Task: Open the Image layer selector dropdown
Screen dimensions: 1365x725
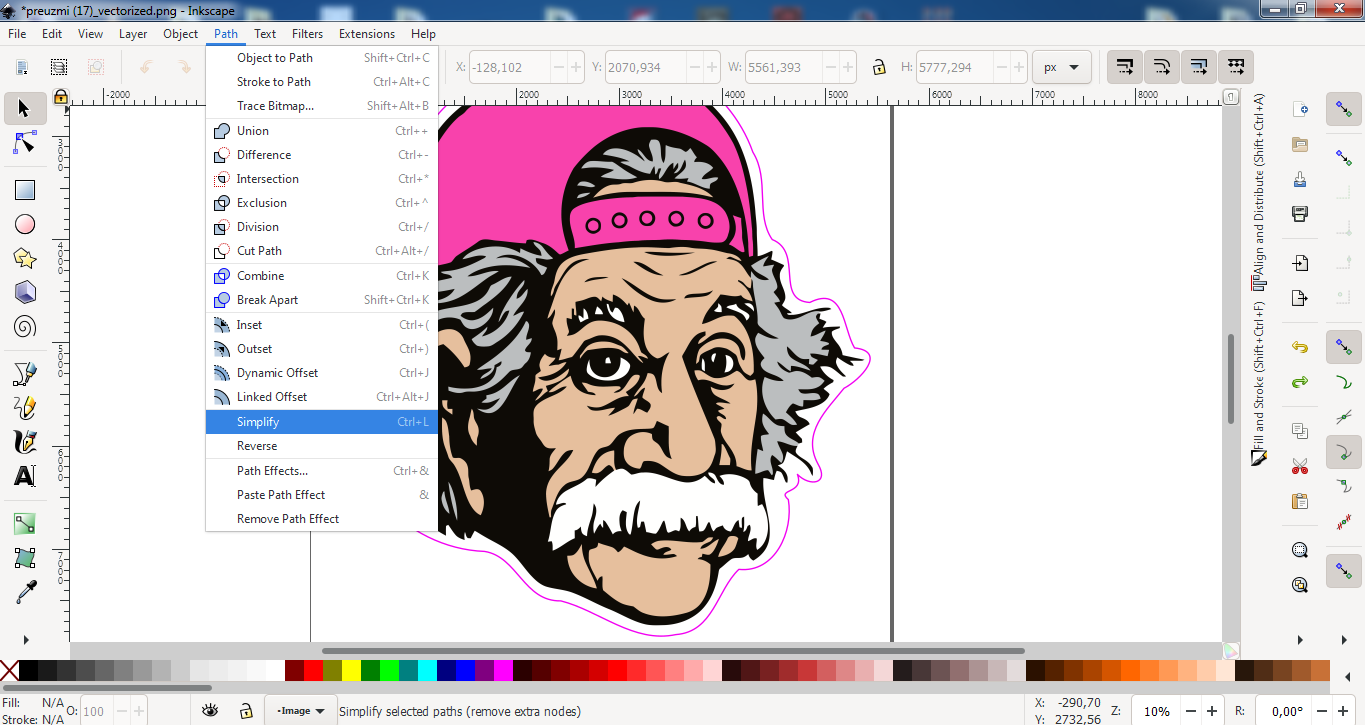Action: coord(301,711)
